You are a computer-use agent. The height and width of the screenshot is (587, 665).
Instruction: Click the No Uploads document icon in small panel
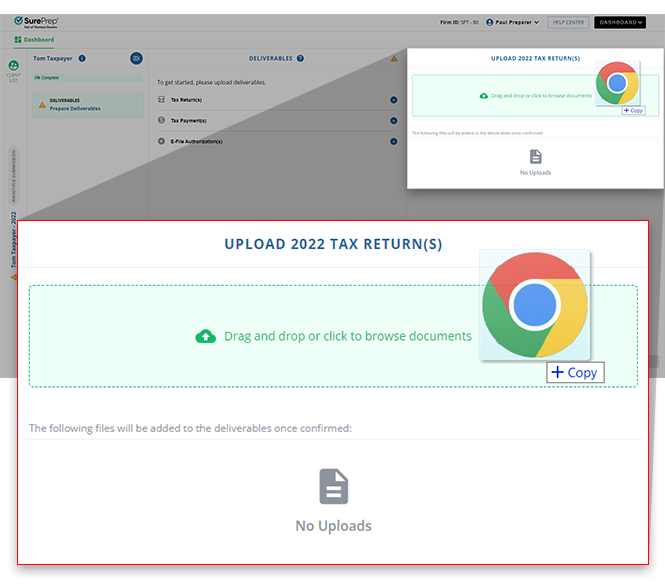click(x=535, y=157)
